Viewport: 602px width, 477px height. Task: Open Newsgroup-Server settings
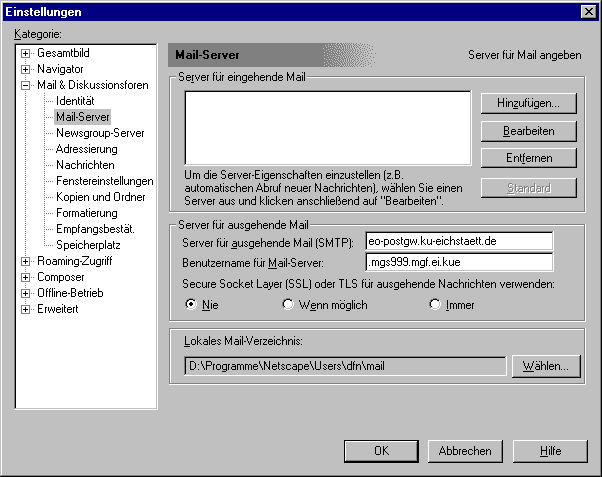[100, 133]
